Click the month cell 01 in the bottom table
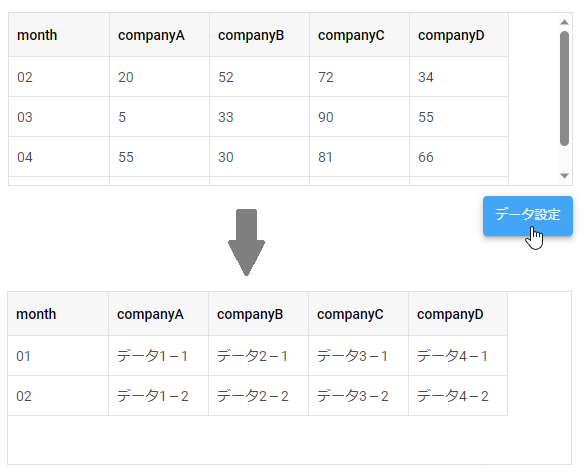Viewport: 585px width, 472px height. tap(58, 356)
